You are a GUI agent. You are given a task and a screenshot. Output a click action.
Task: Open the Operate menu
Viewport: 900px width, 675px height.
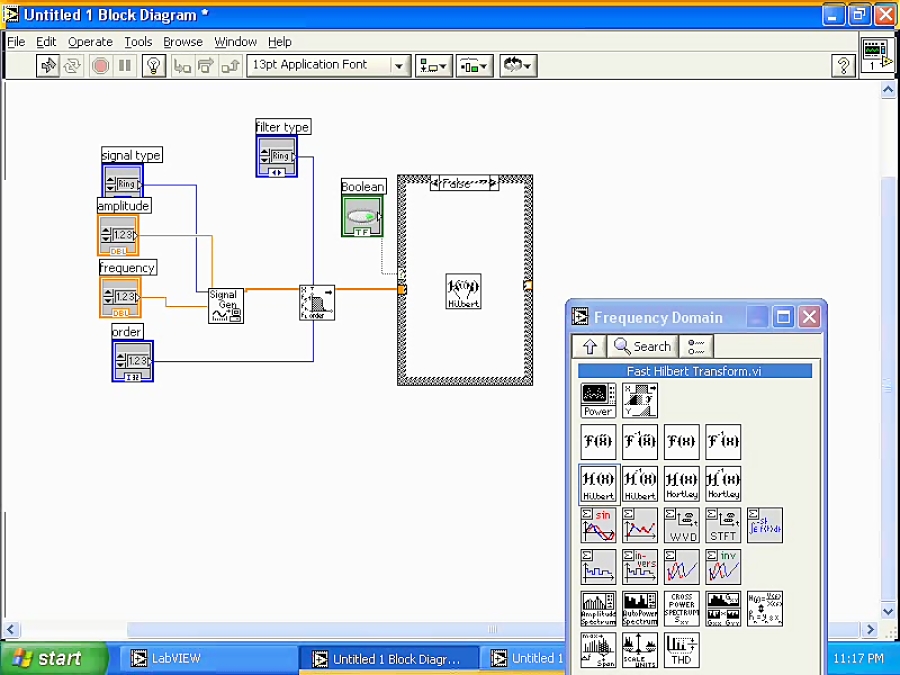click(x=90, y=42)
